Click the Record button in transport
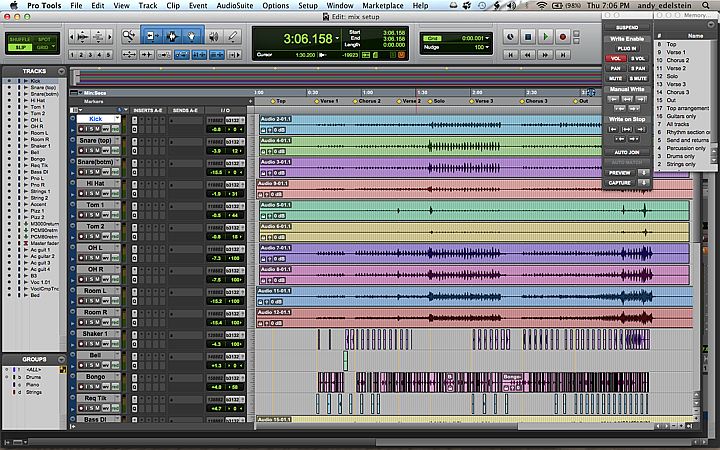The height and width of the screenshot is (450, 720). [562, 37]
